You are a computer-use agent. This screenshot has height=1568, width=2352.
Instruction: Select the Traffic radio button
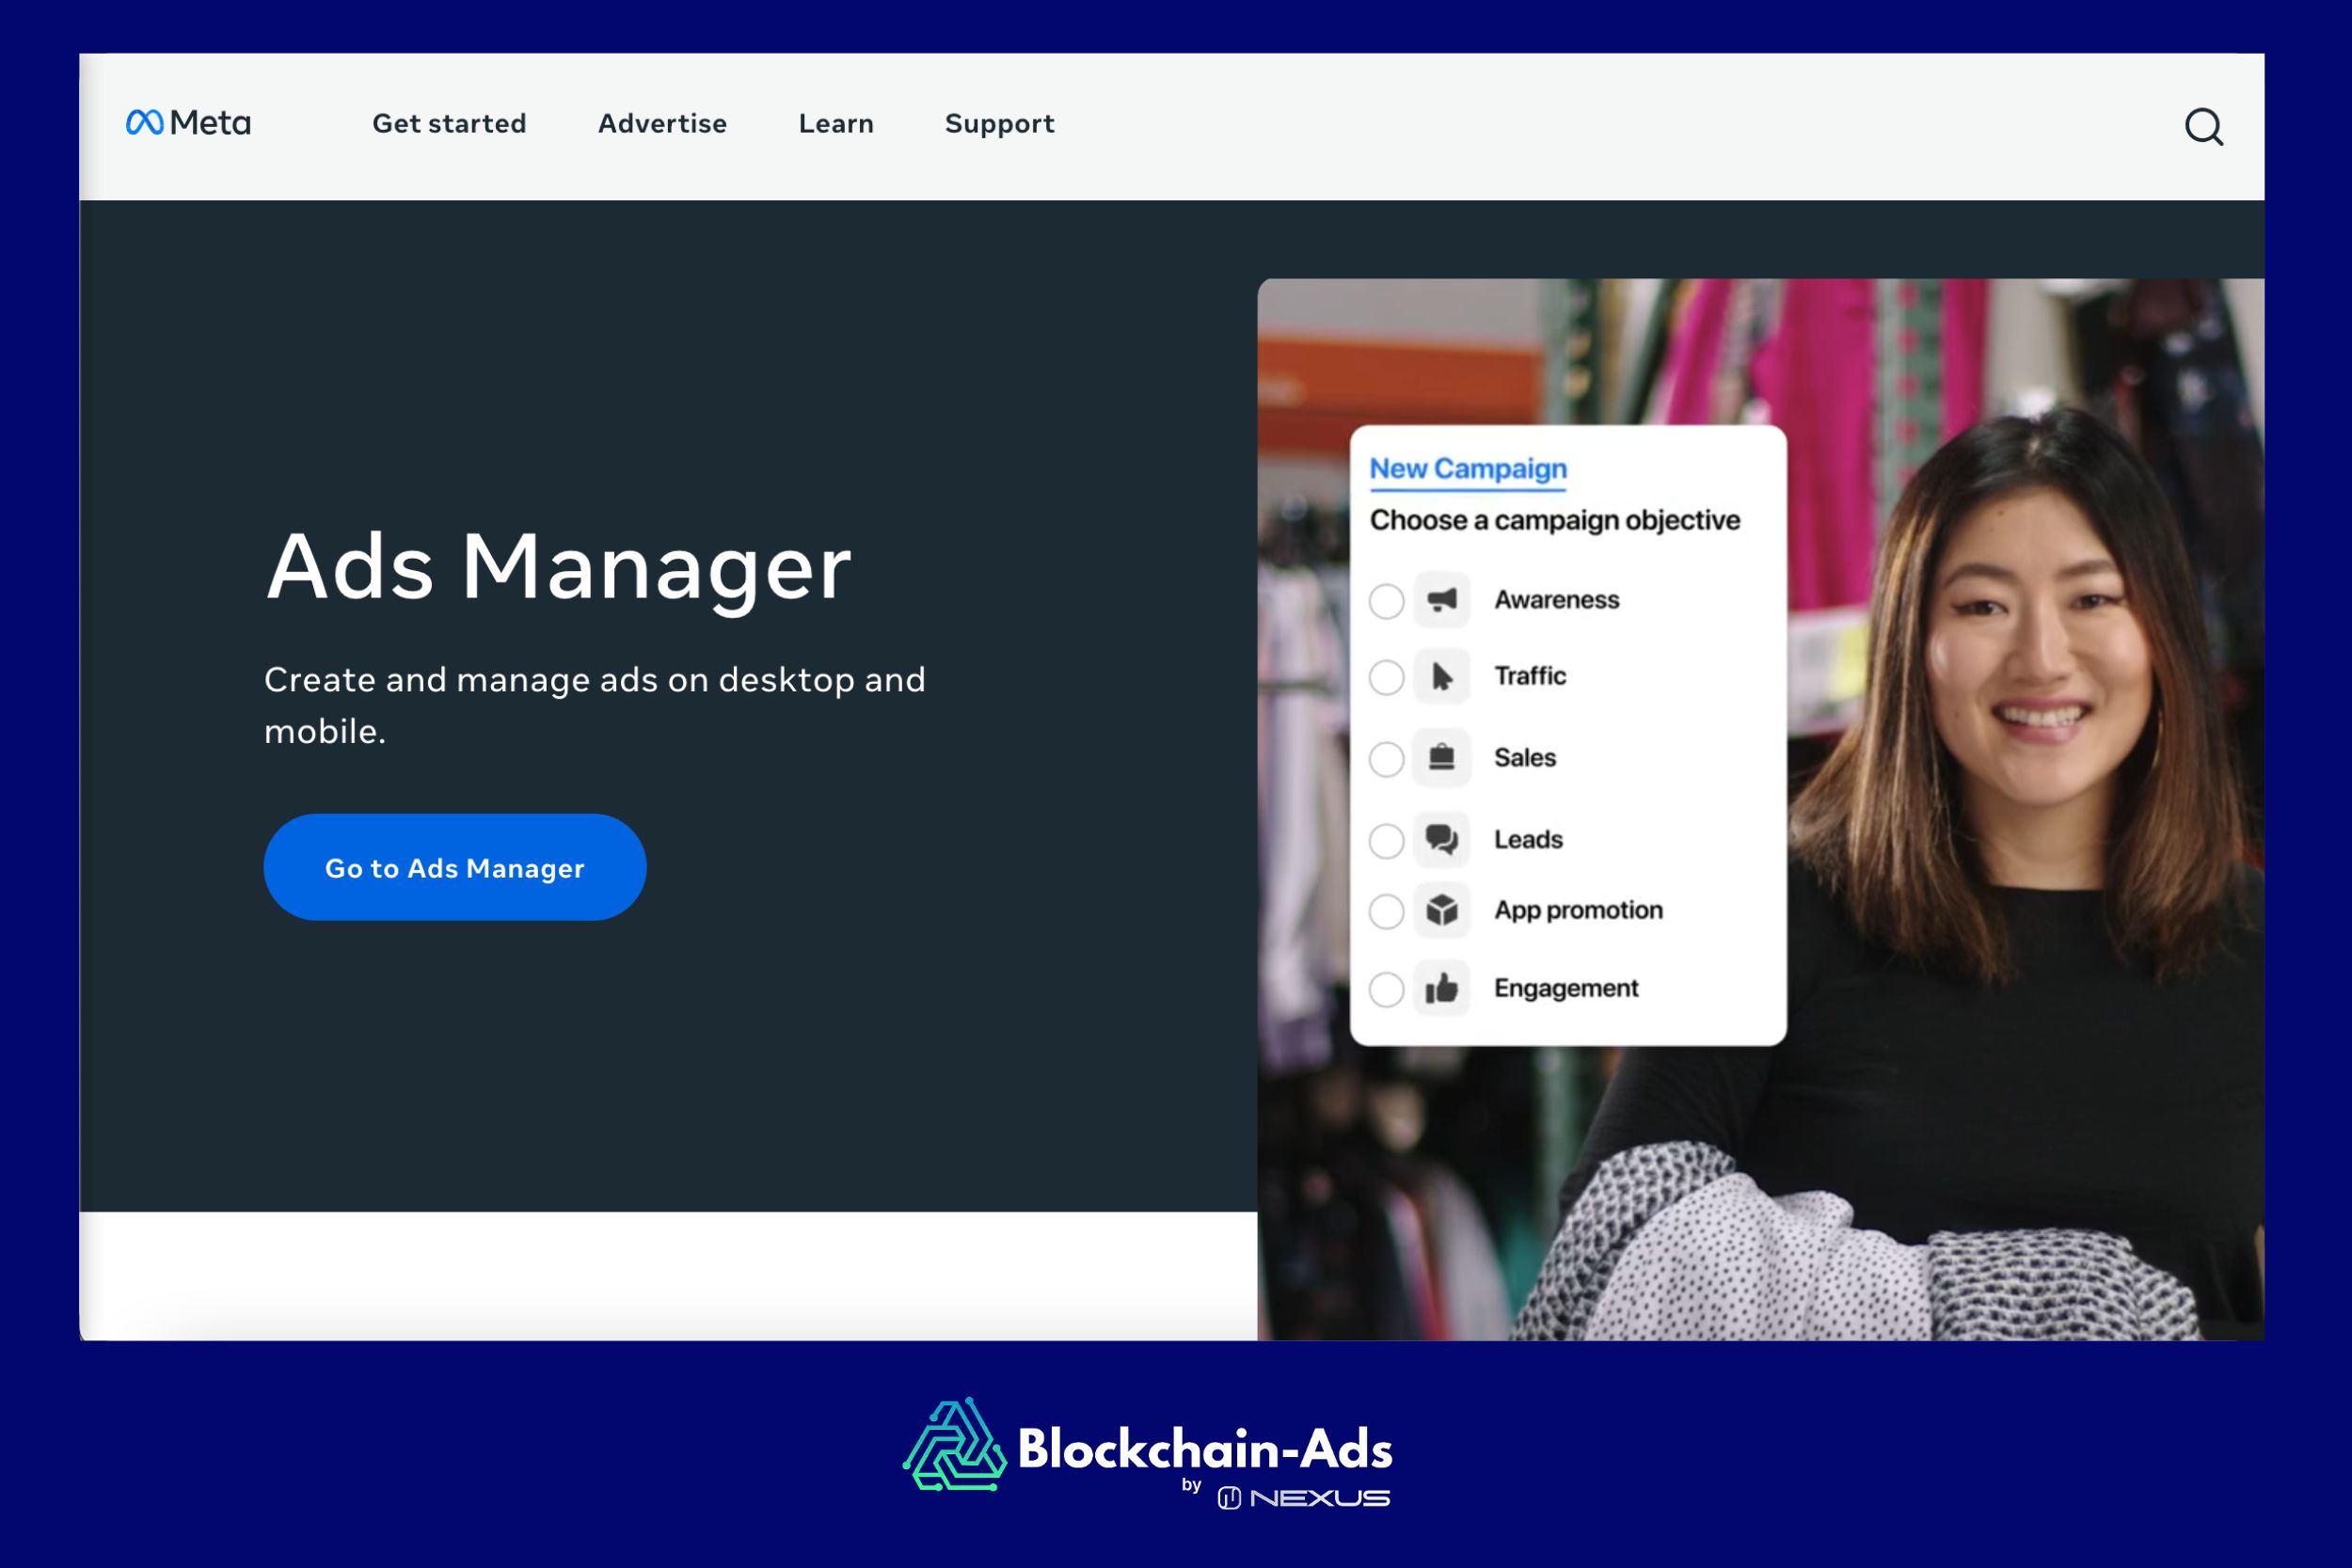[1386, 678]
